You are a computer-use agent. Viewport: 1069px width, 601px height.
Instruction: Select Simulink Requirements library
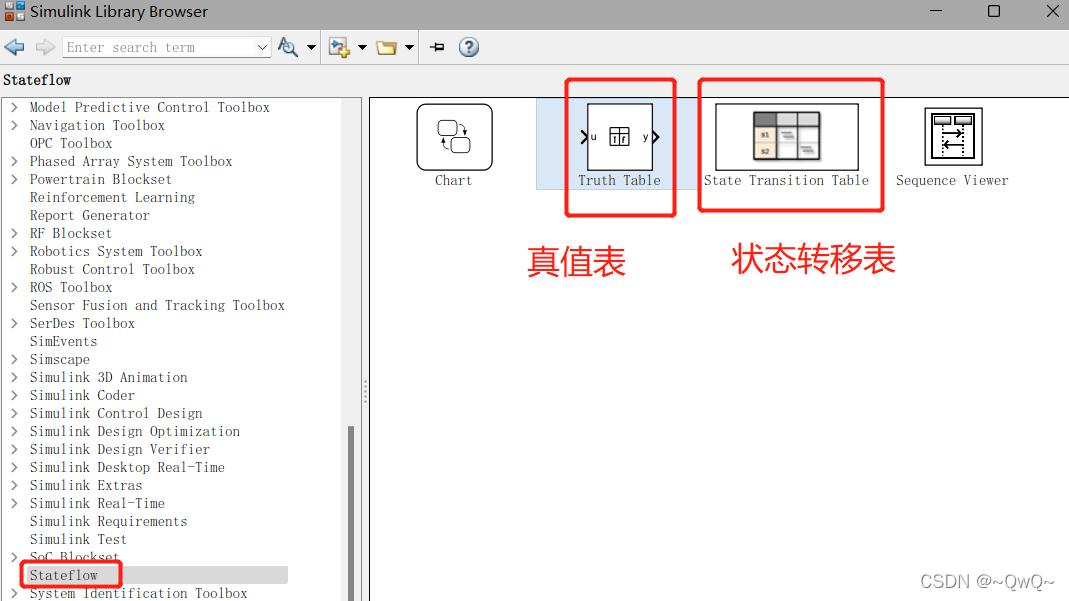point(108,521)
